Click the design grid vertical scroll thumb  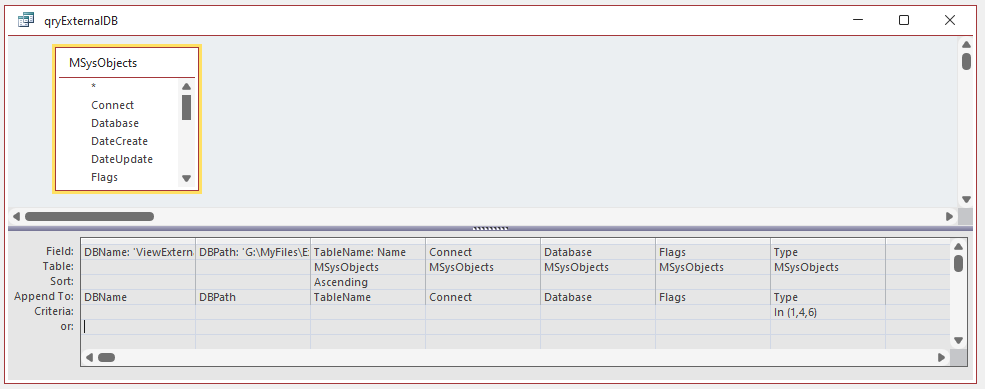(958, 264)
